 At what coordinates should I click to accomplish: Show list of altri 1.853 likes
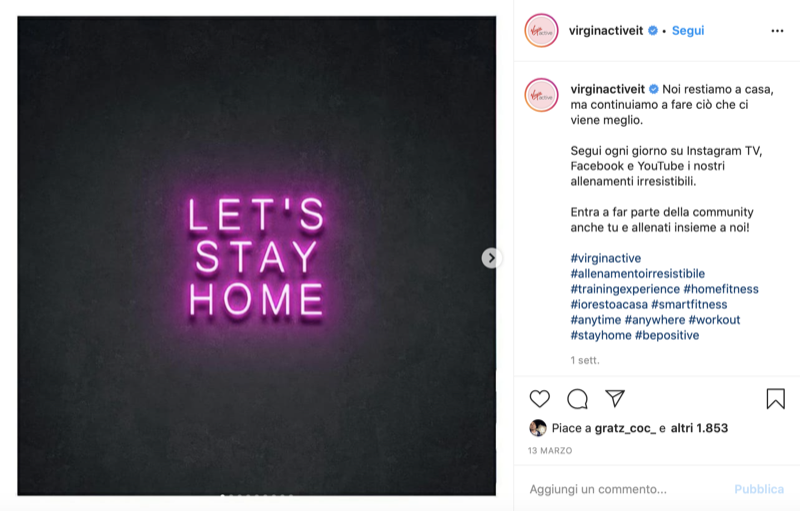pyautogui.click(x=699, y=428)
